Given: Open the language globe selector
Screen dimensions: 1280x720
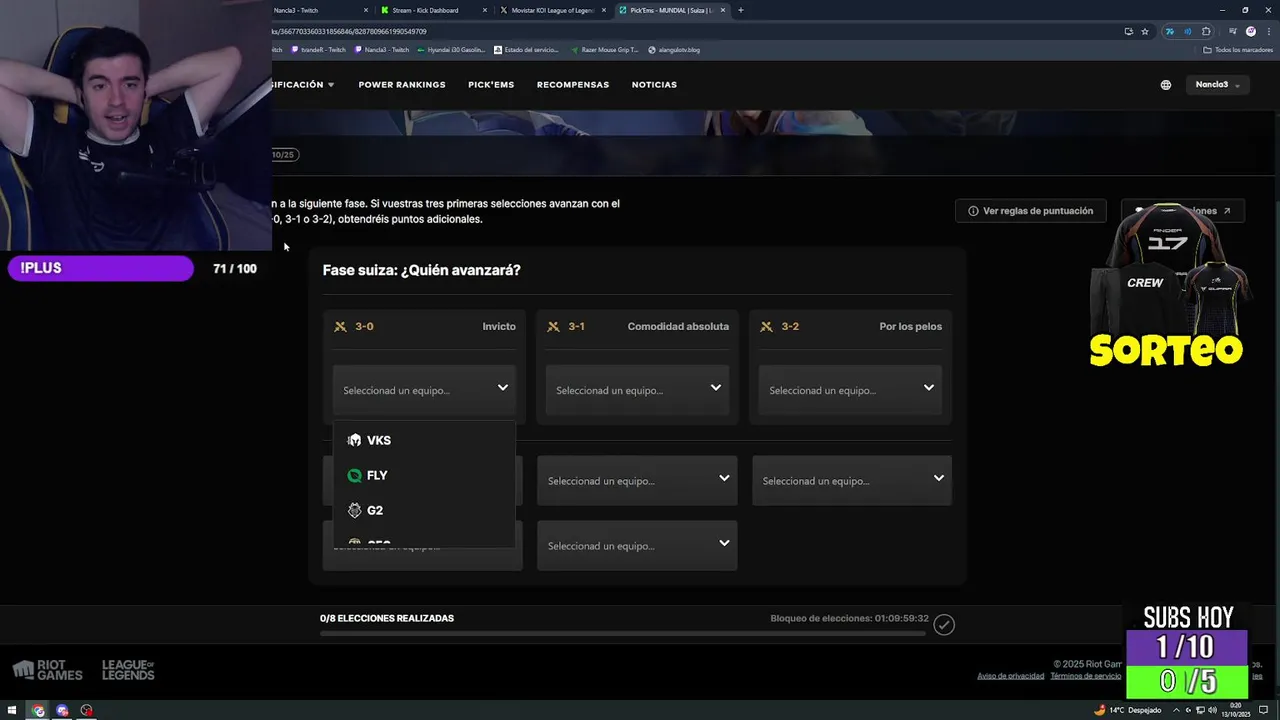Looking at the screenshot, I should (1165, 85).
